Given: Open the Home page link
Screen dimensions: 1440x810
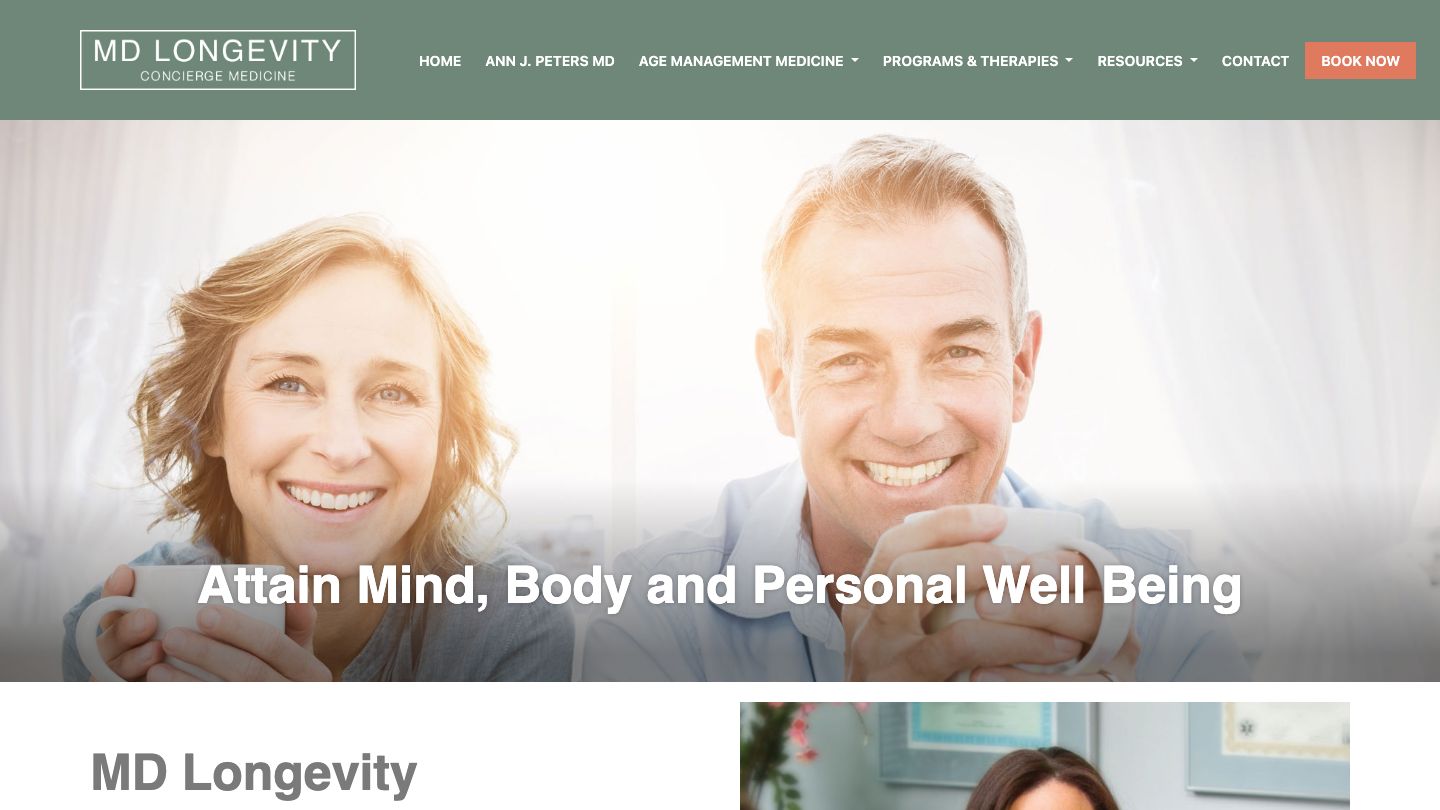Looking at the screenshot, I should point(440,61).
